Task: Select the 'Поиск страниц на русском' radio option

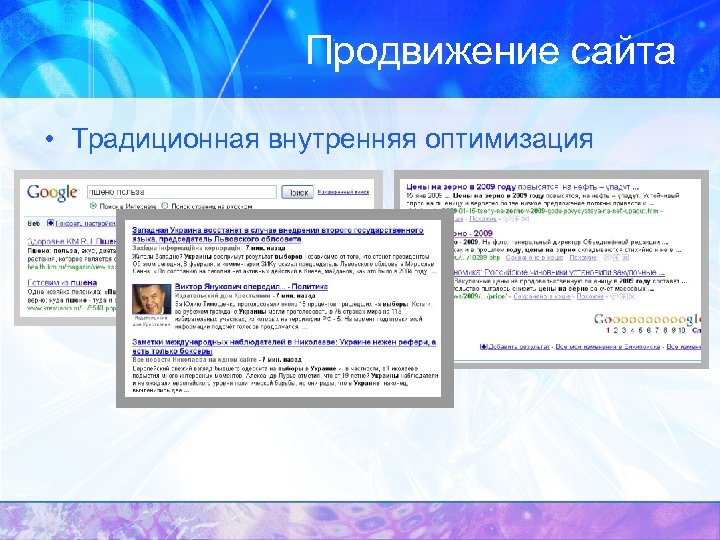Action: pos(166,206)
